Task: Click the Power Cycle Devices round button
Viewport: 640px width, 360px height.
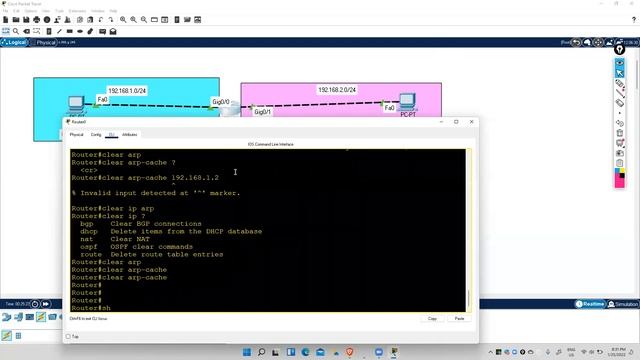Action: point(35,304)
